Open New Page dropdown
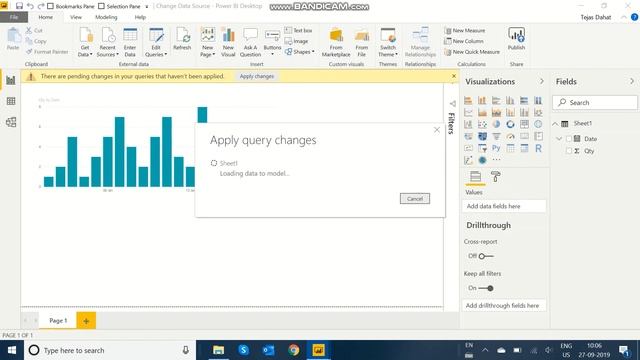 [208, 42]
